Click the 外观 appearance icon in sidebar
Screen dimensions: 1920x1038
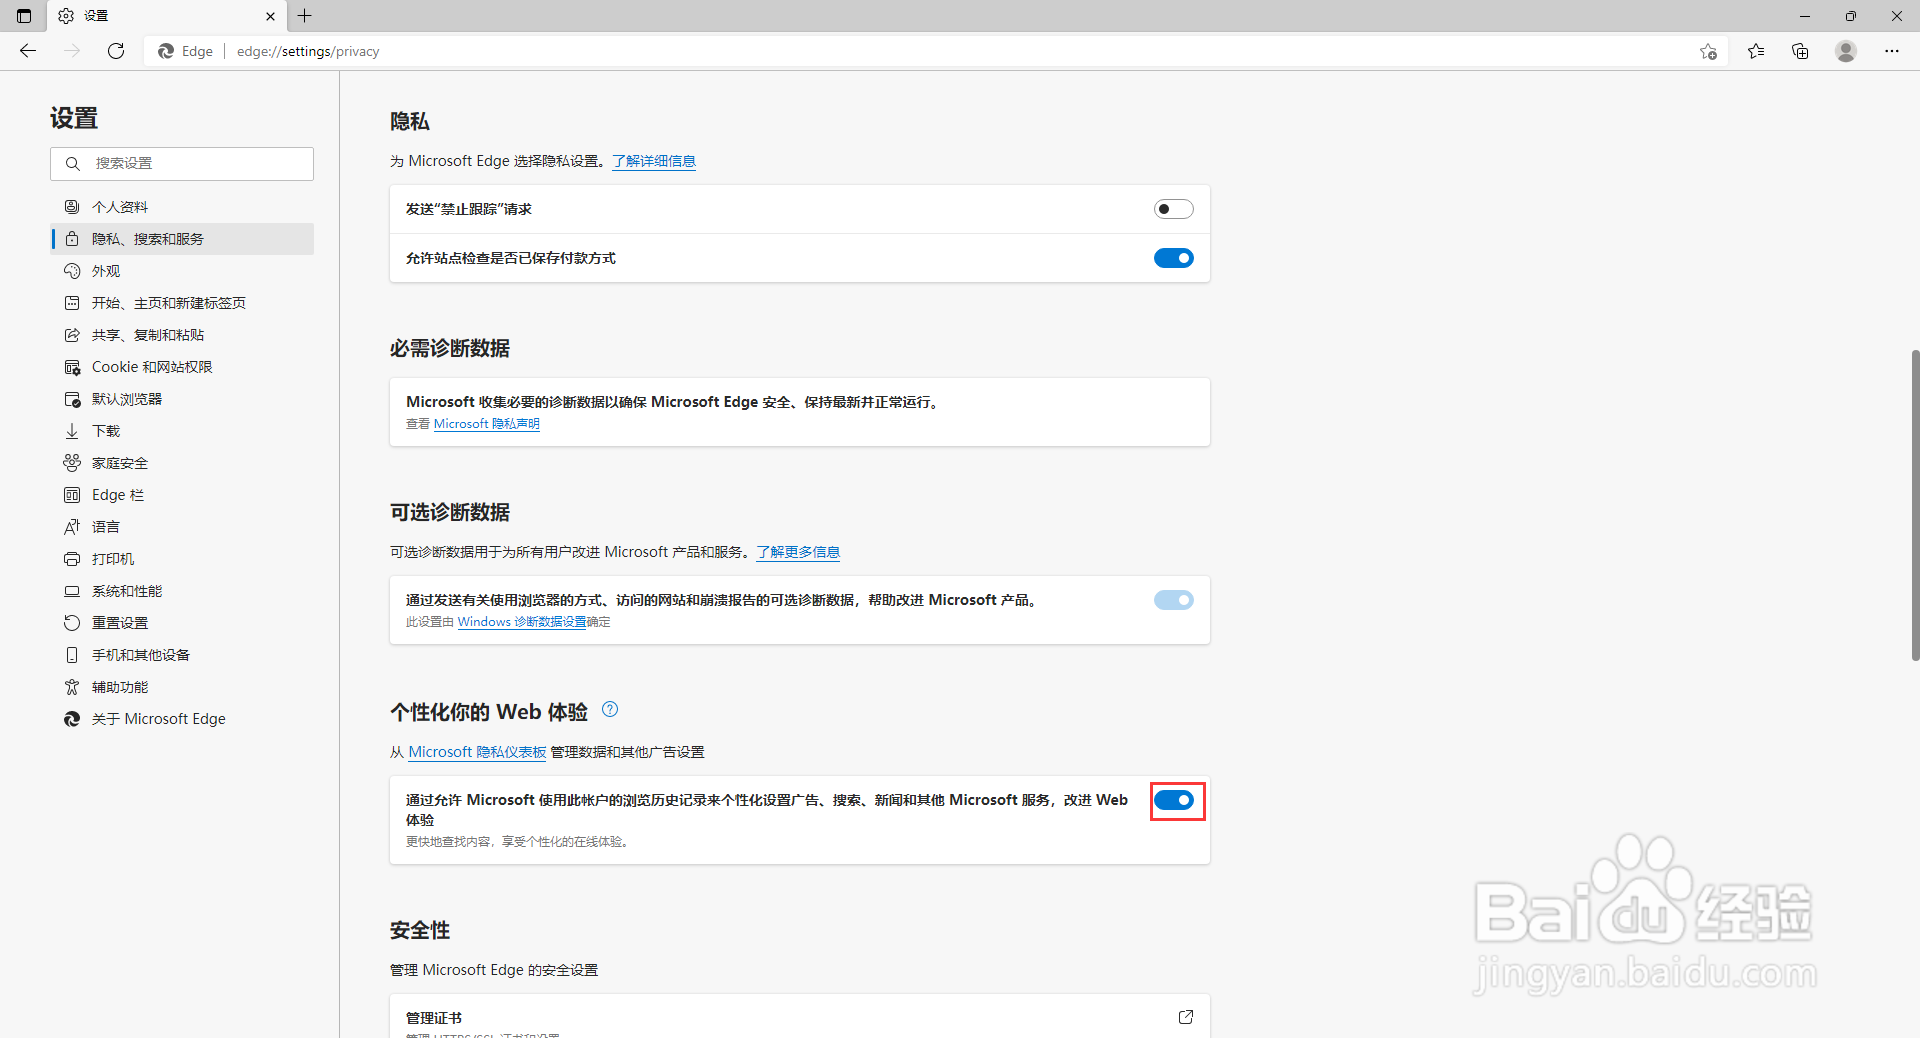72,271
